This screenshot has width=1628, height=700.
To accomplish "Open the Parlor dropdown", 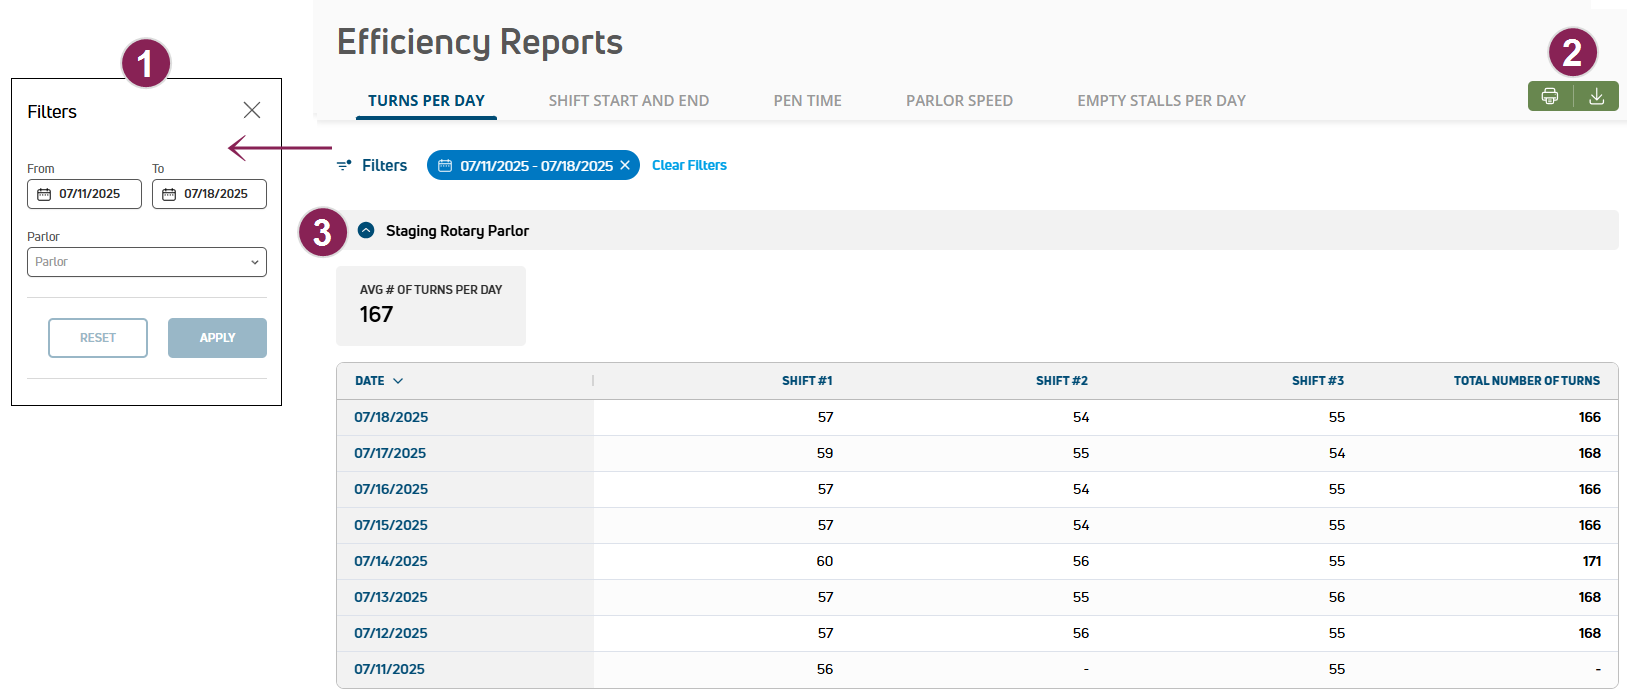I will tap(147, 262).
